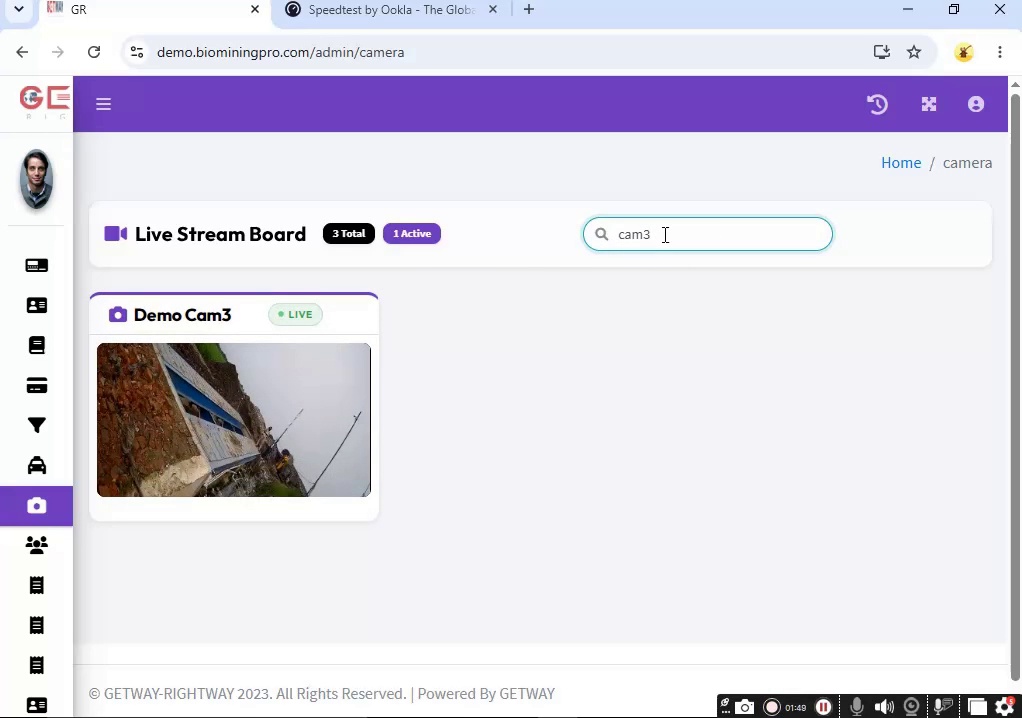Viewport: 1022px width, 718px height.
Task: Open the users group icon in sidebar
Action: click(x=36, y=545)
